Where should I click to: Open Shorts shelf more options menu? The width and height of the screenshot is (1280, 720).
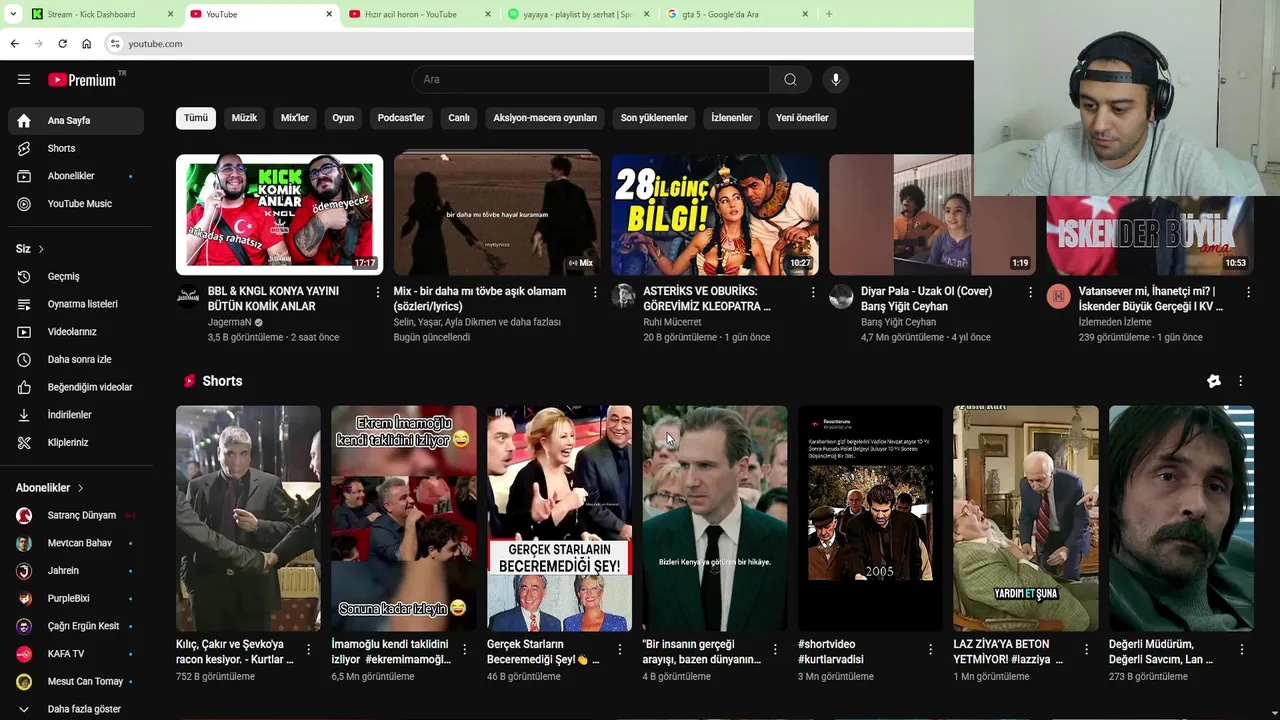click(x=1240, y=381)
